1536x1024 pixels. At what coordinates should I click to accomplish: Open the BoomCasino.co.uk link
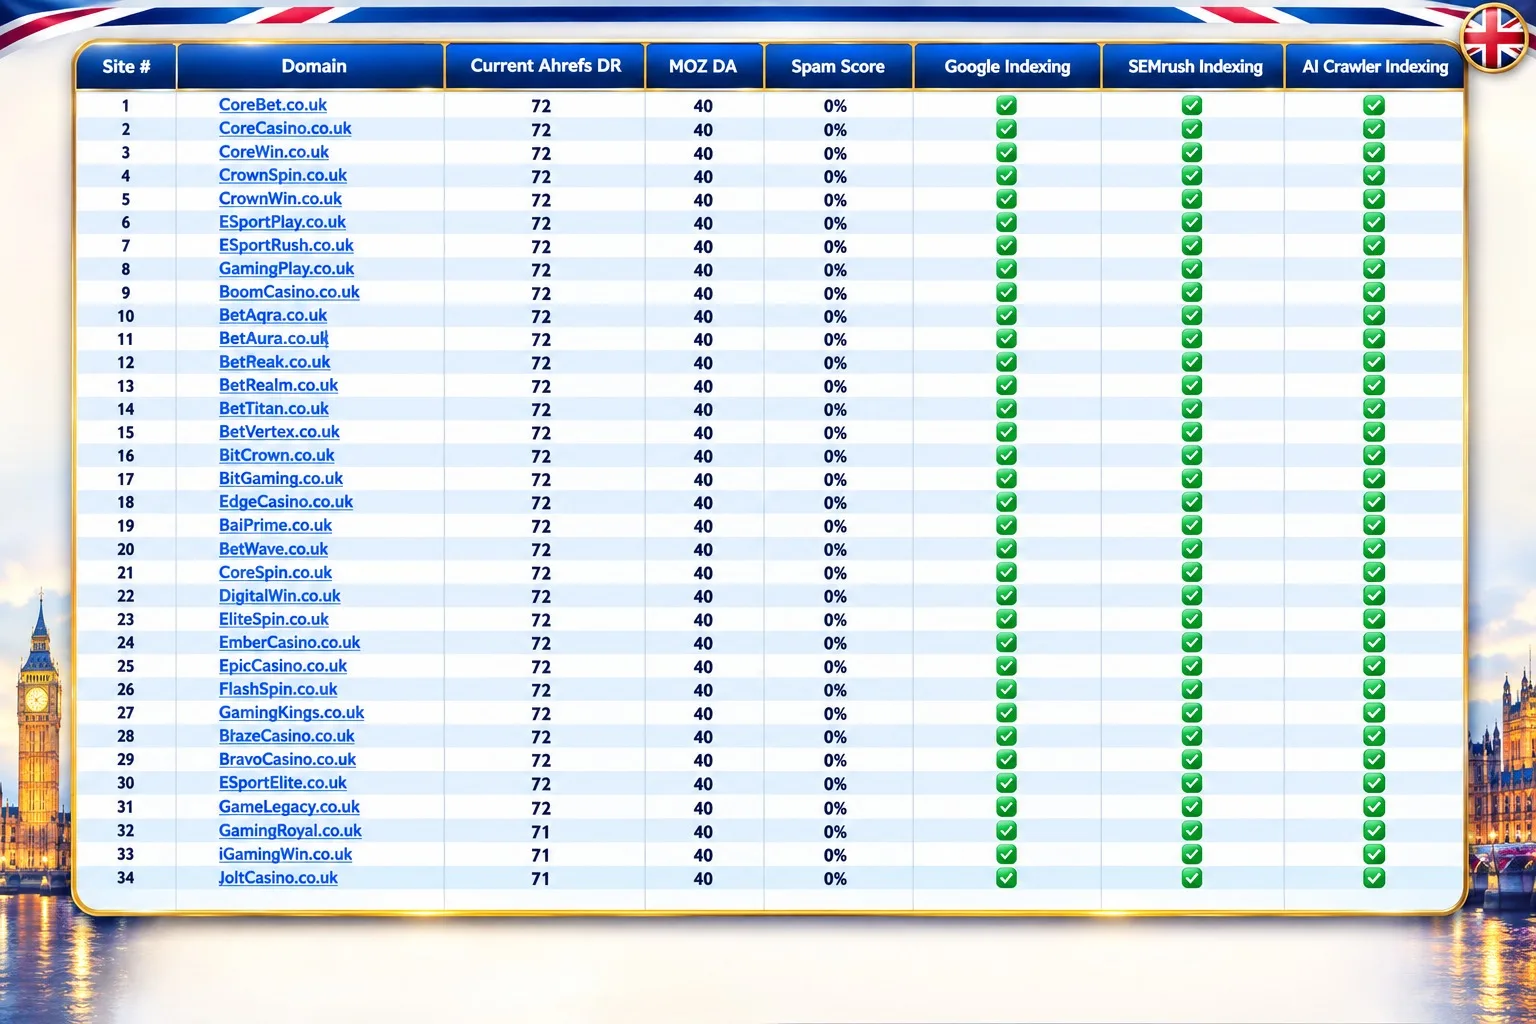click(289, 292)
